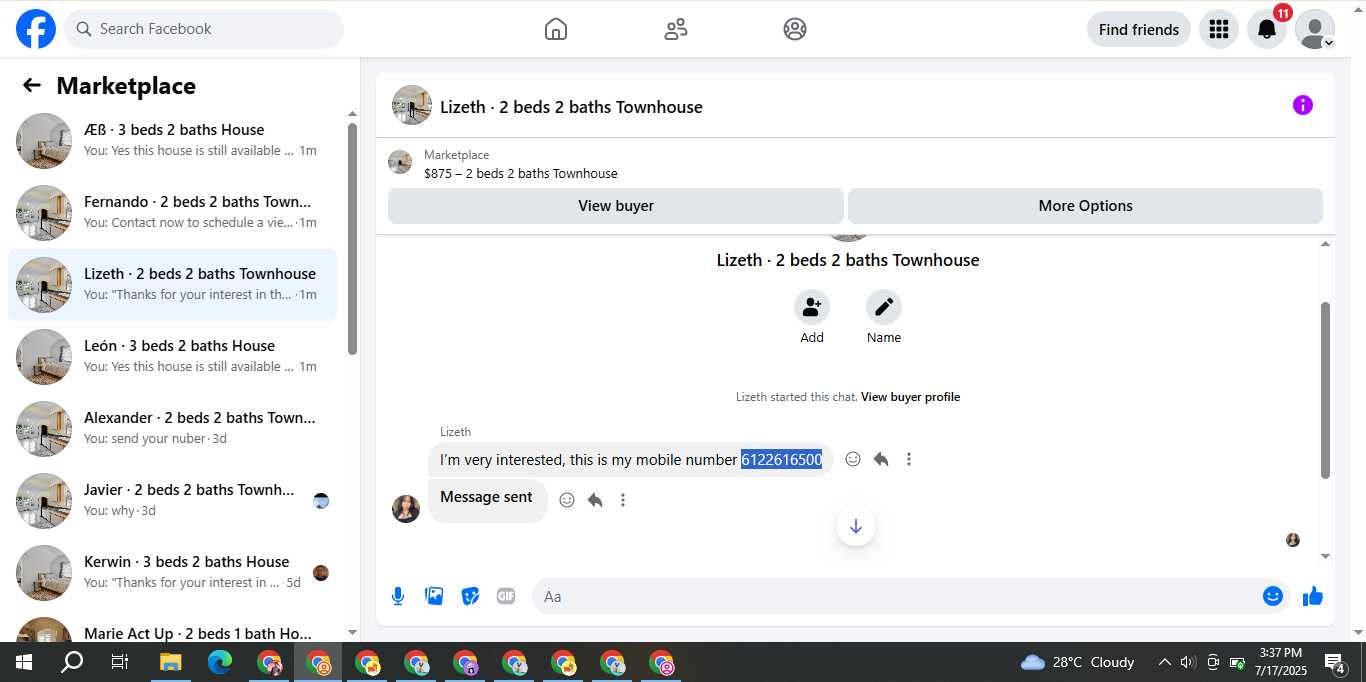
Task: Click the More Options button
Action: pos(1085,206)
